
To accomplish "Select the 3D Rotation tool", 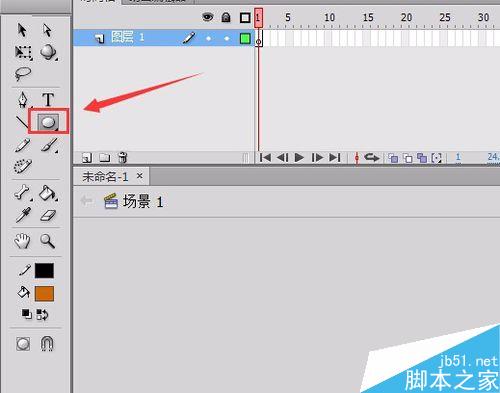I will point(48,52).
